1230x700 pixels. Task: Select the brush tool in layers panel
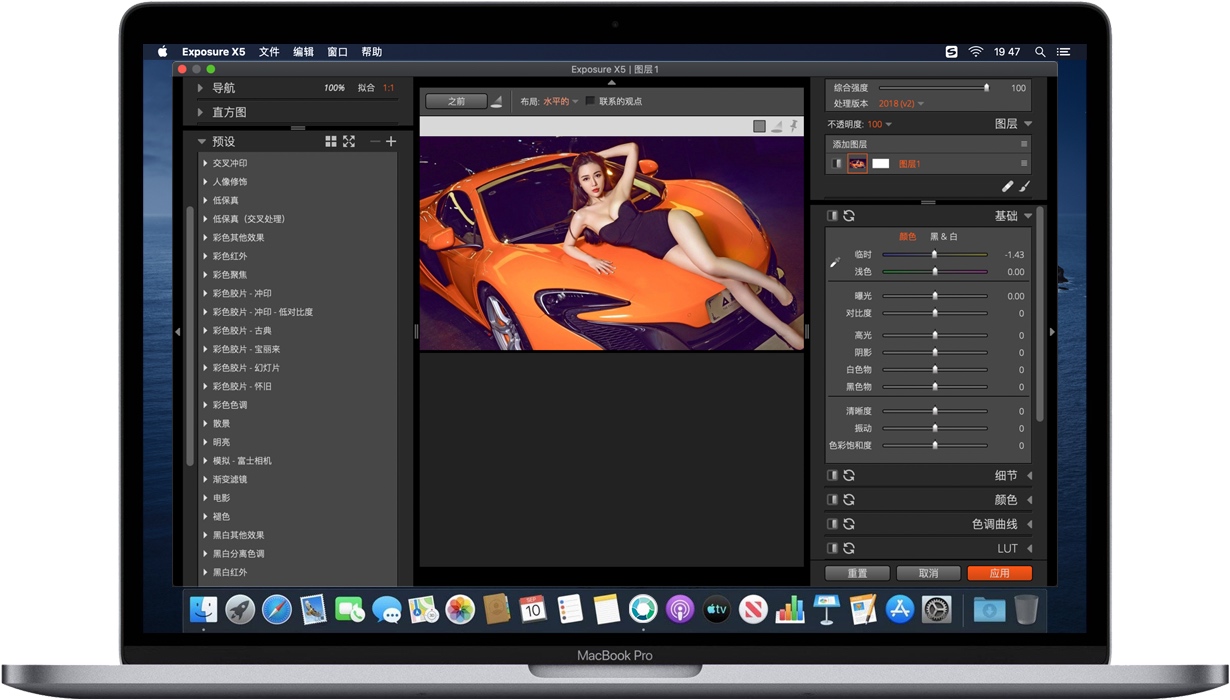[1025, 186]
